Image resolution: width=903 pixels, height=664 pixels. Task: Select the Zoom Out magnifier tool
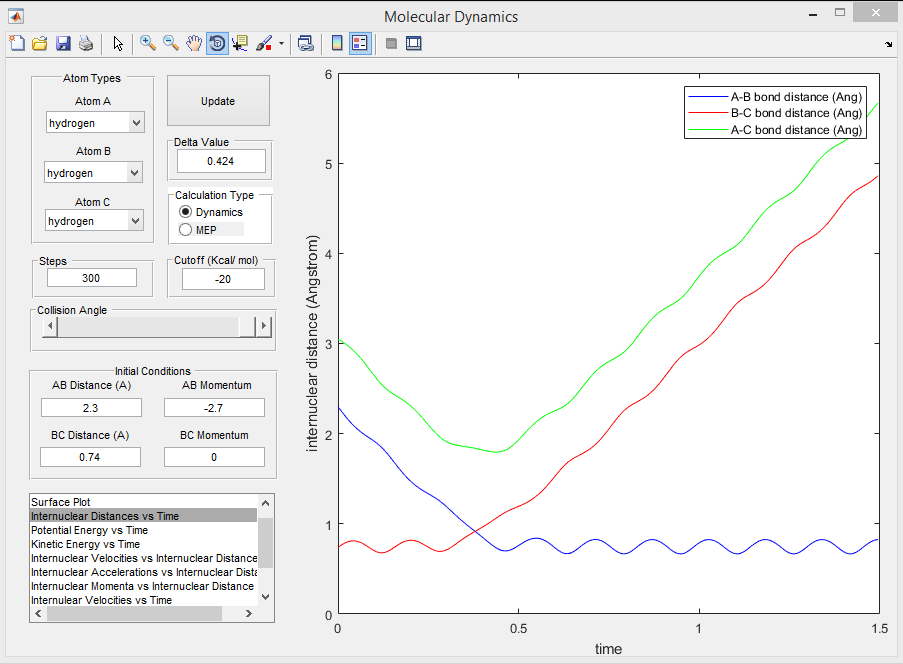point(171,43)
